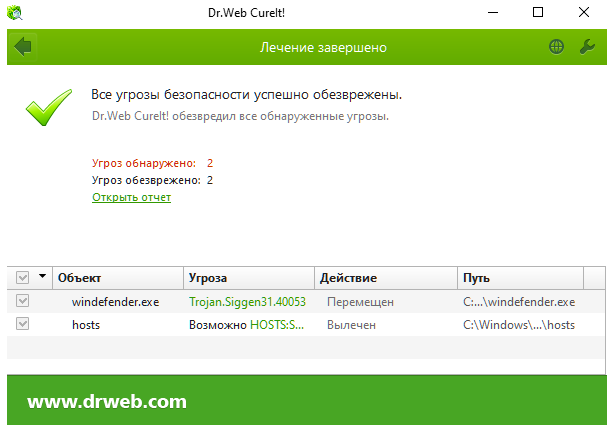
Task: Click 'Угроз обезврежено: 2' text
Action: point(152,180)
